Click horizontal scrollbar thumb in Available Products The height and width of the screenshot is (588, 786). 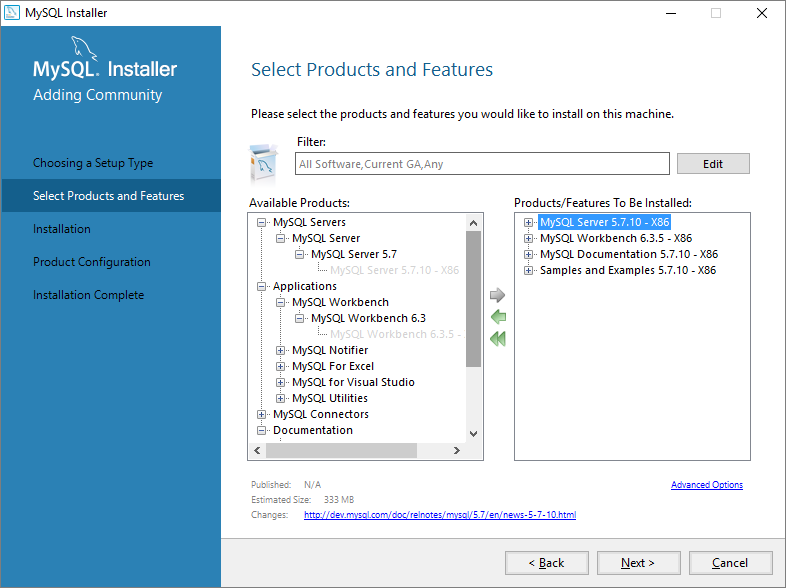click(341, 450)
